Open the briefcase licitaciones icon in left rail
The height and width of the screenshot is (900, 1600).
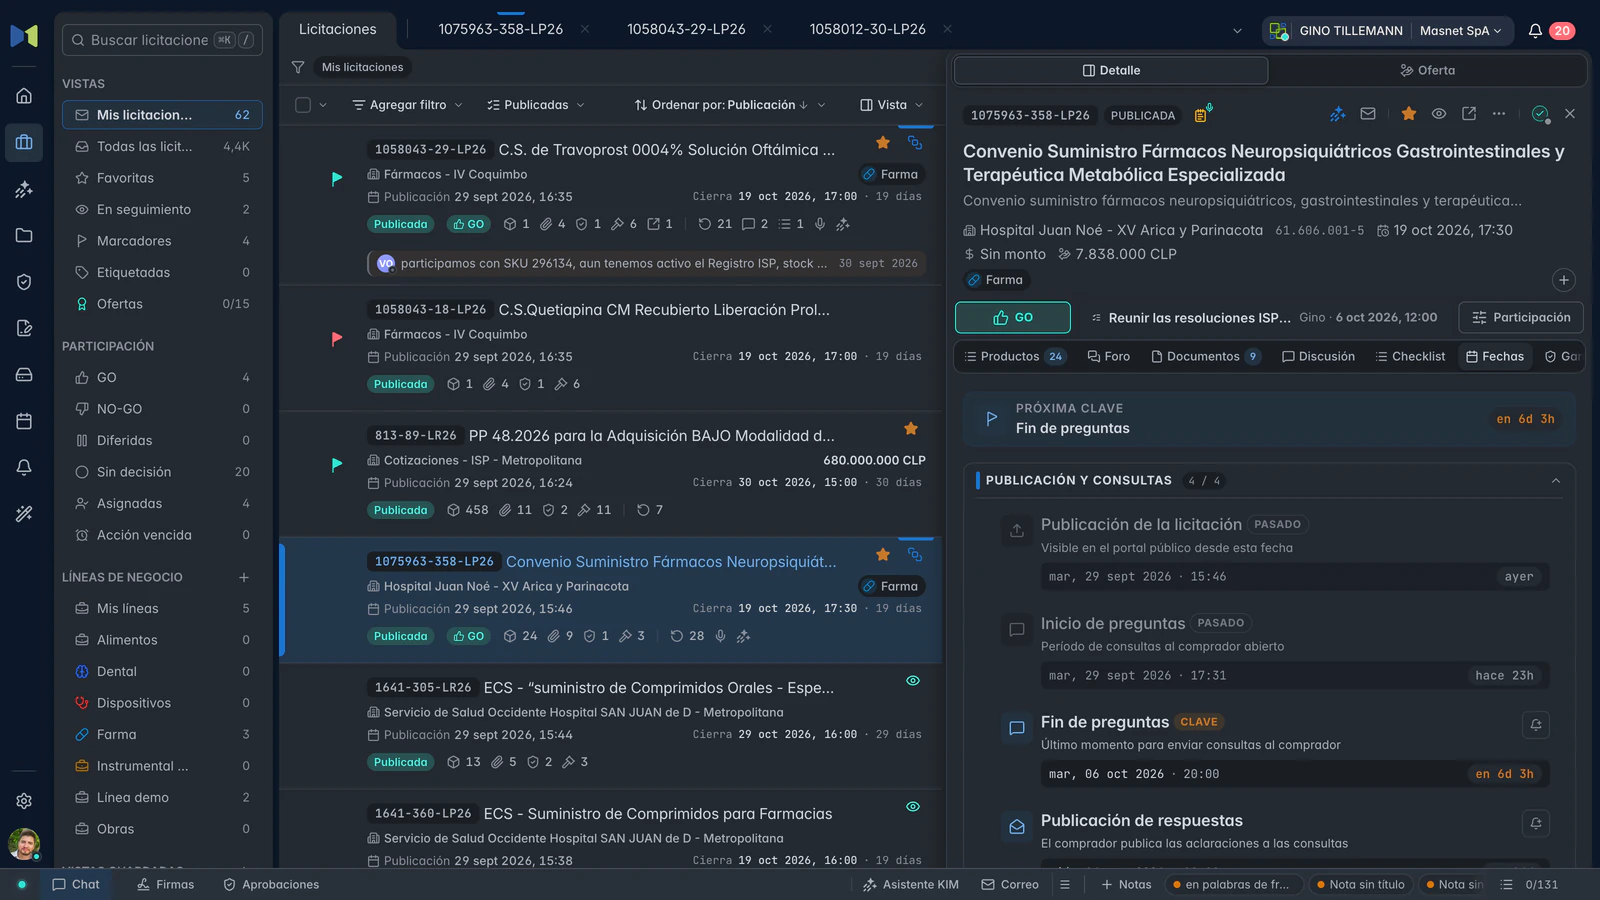[x=24, y=142]
